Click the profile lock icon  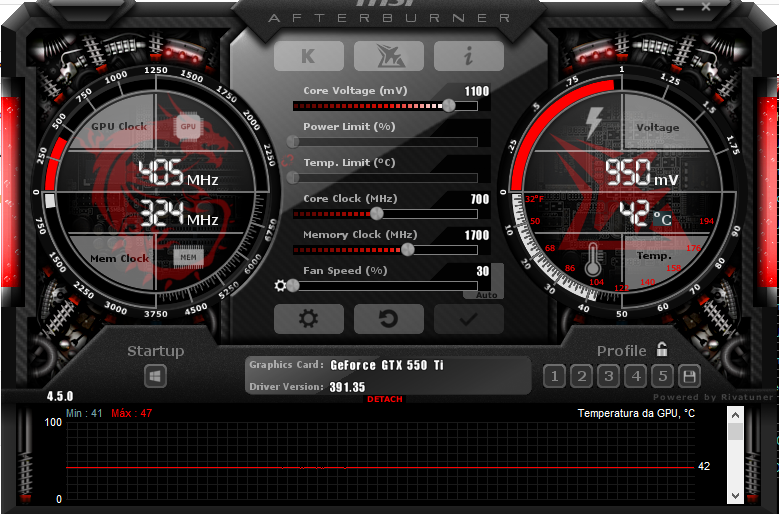pos(662,350)
